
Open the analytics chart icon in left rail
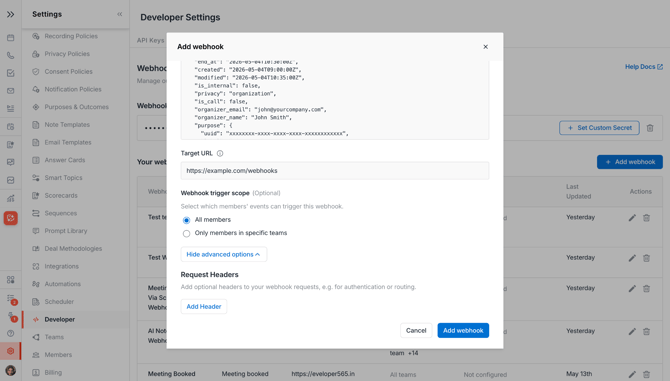(x=11, y=198)
